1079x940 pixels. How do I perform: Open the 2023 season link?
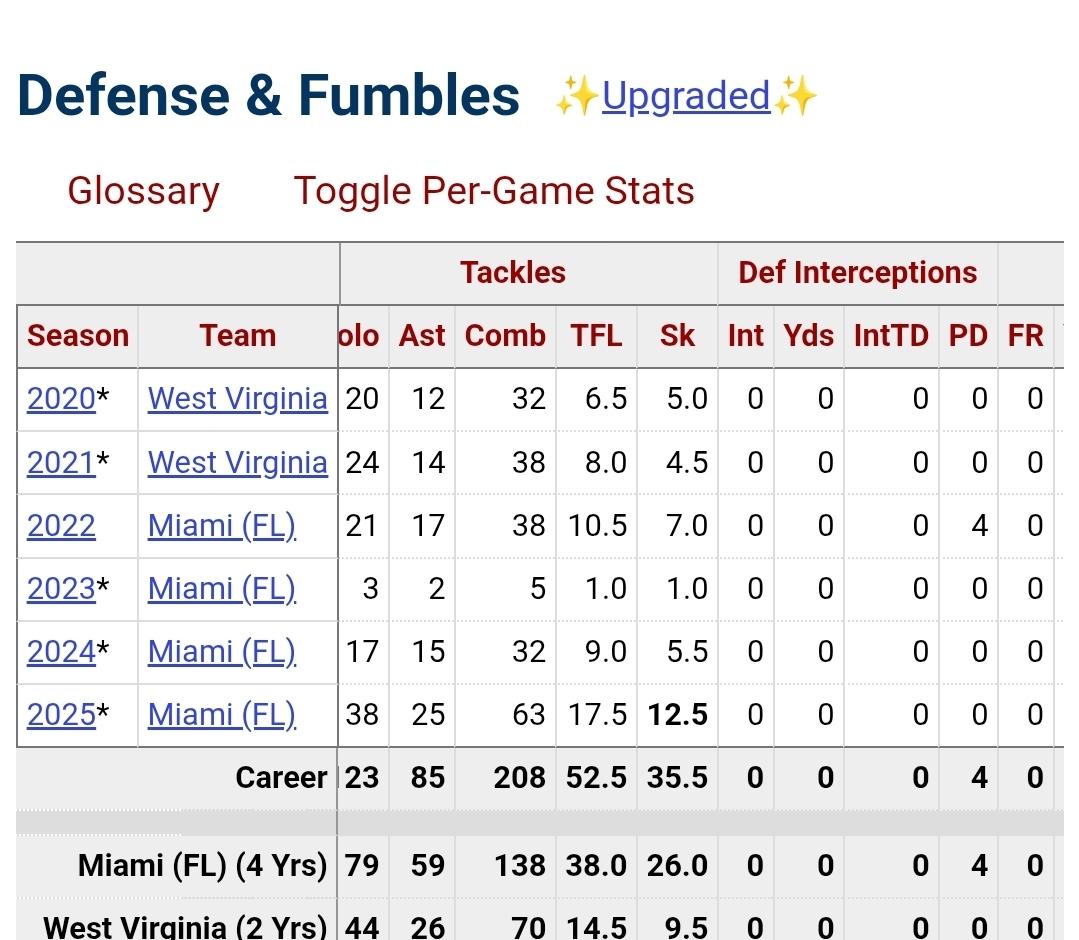tap(61, 588)
